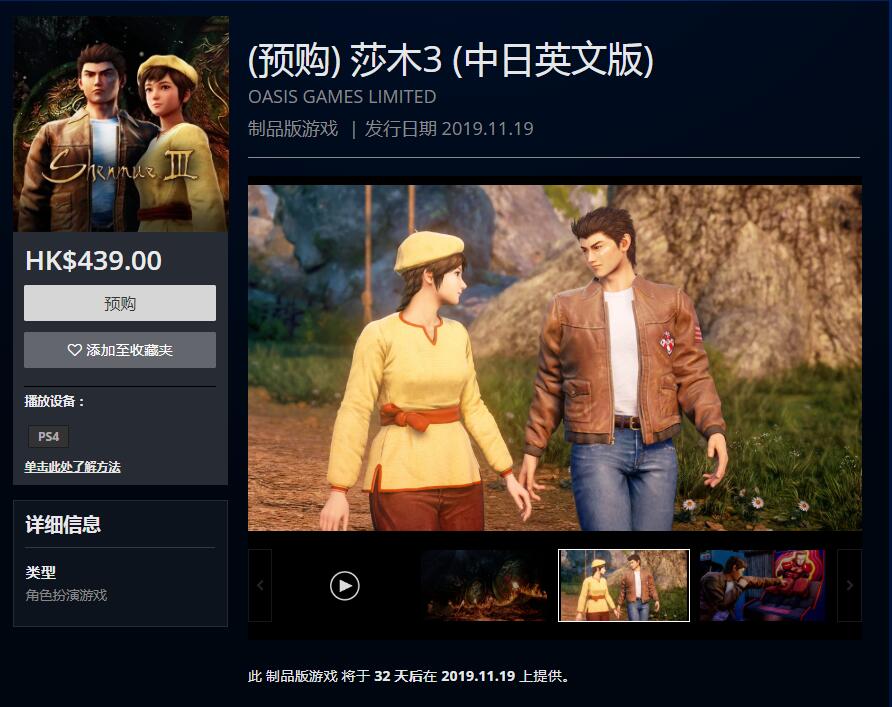Play the trailer video thumbnail
Image resolution: width=892 pixels, height=707 pixels.
345,585
